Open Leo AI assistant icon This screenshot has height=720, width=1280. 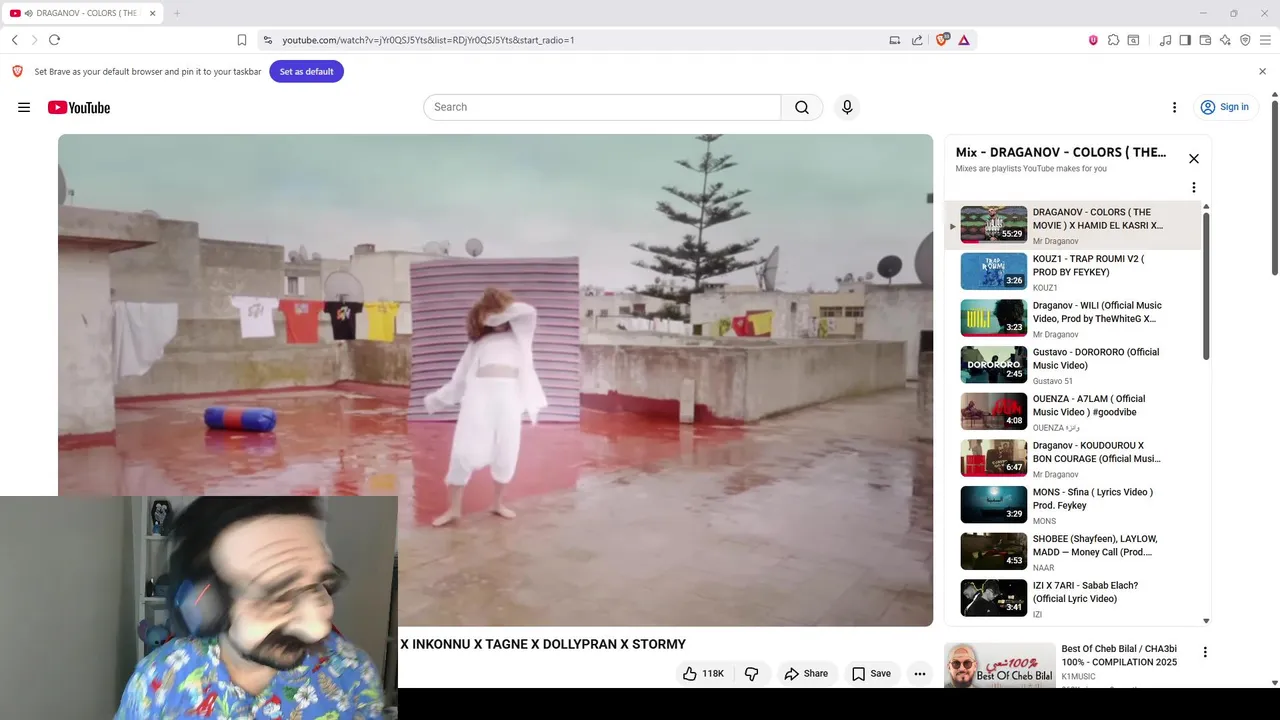pos(1225,40)
